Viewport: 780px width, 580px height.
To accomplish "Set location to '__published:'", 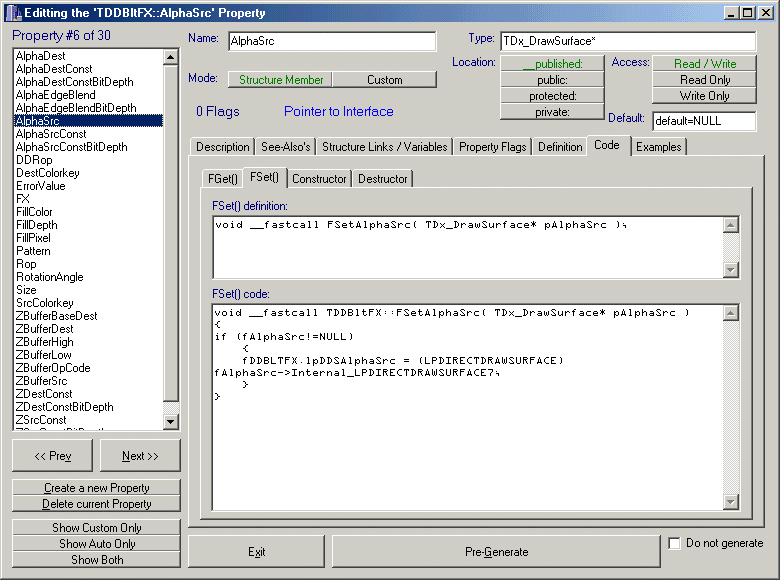I will pos(552,64).
